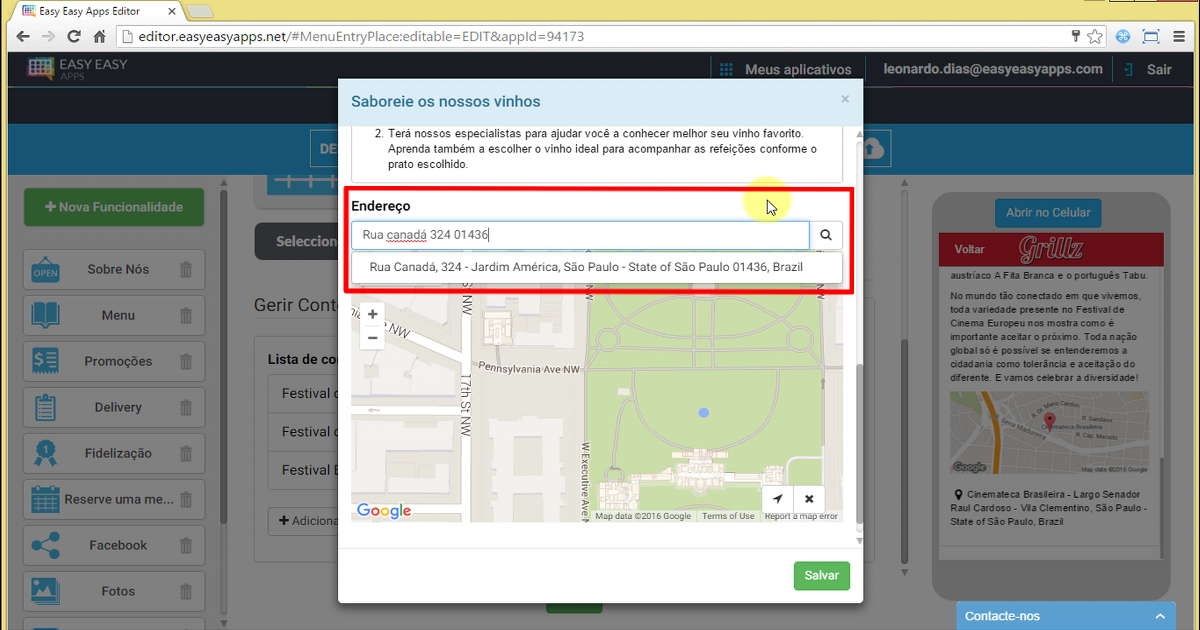This screenshot has width=1200, height=630.
Task: Click the X icon next to the map geolocation arrow
Action: [x=809, y=498]
